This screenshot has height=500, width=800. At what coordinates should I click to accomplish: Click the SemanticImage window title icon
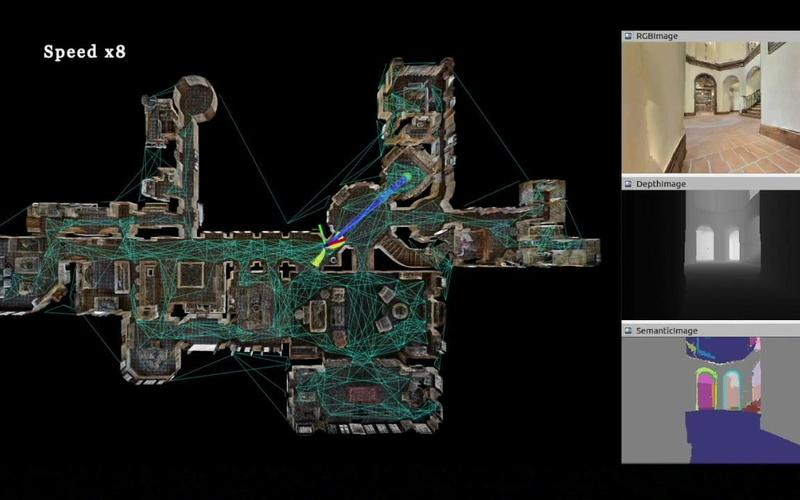point(628,331)
